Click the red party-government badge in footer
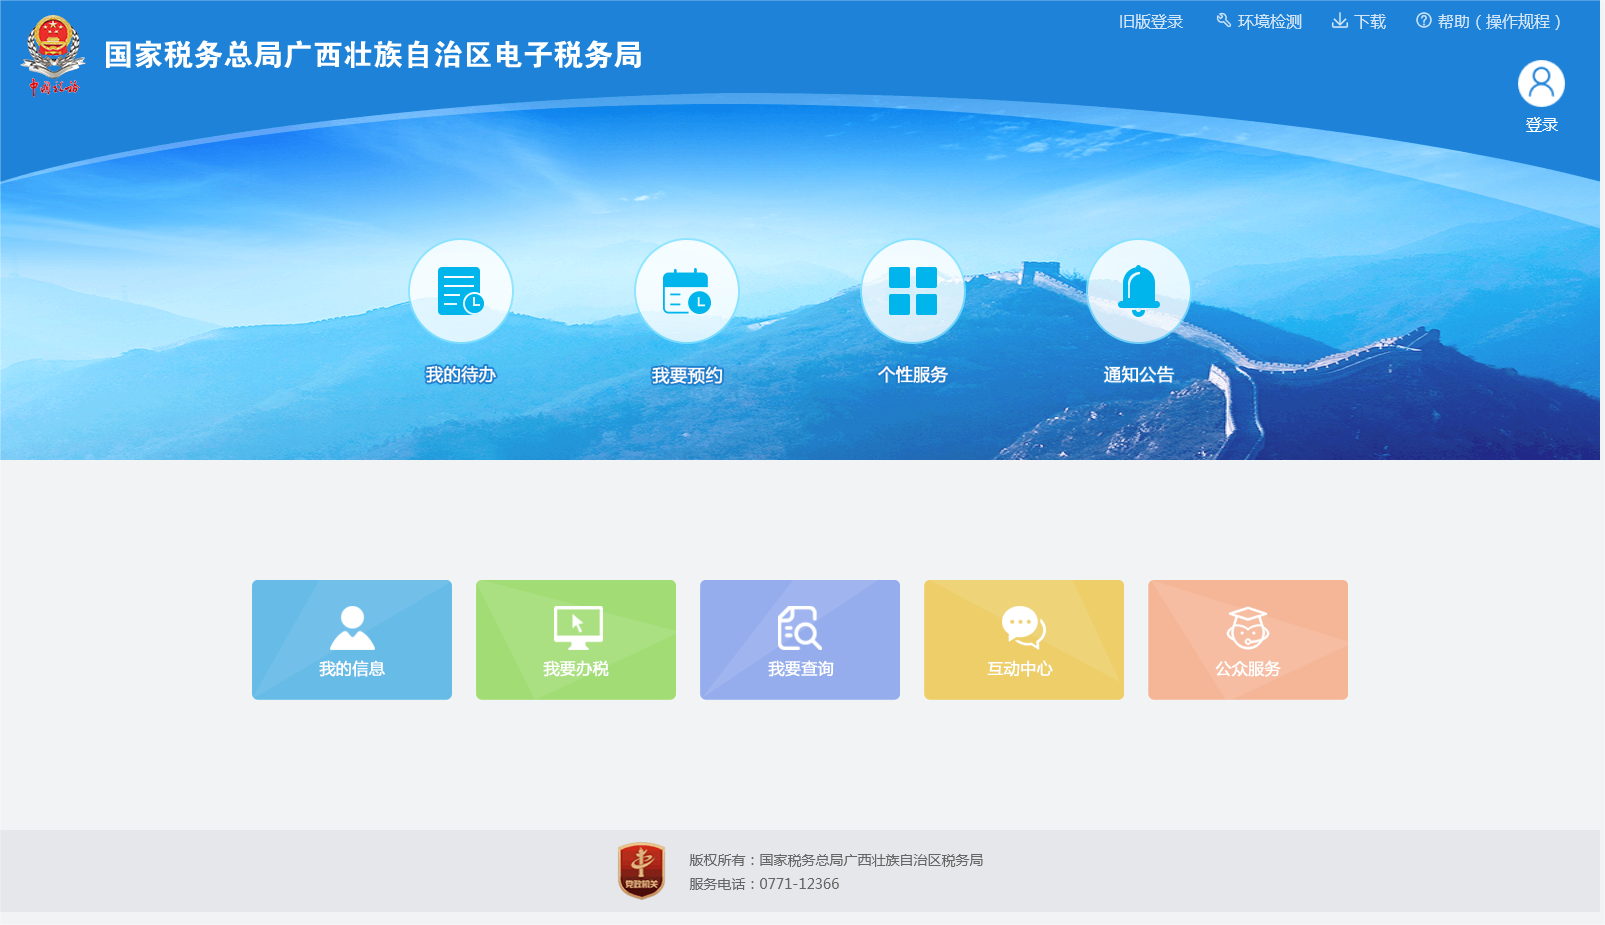 (641, 870)
